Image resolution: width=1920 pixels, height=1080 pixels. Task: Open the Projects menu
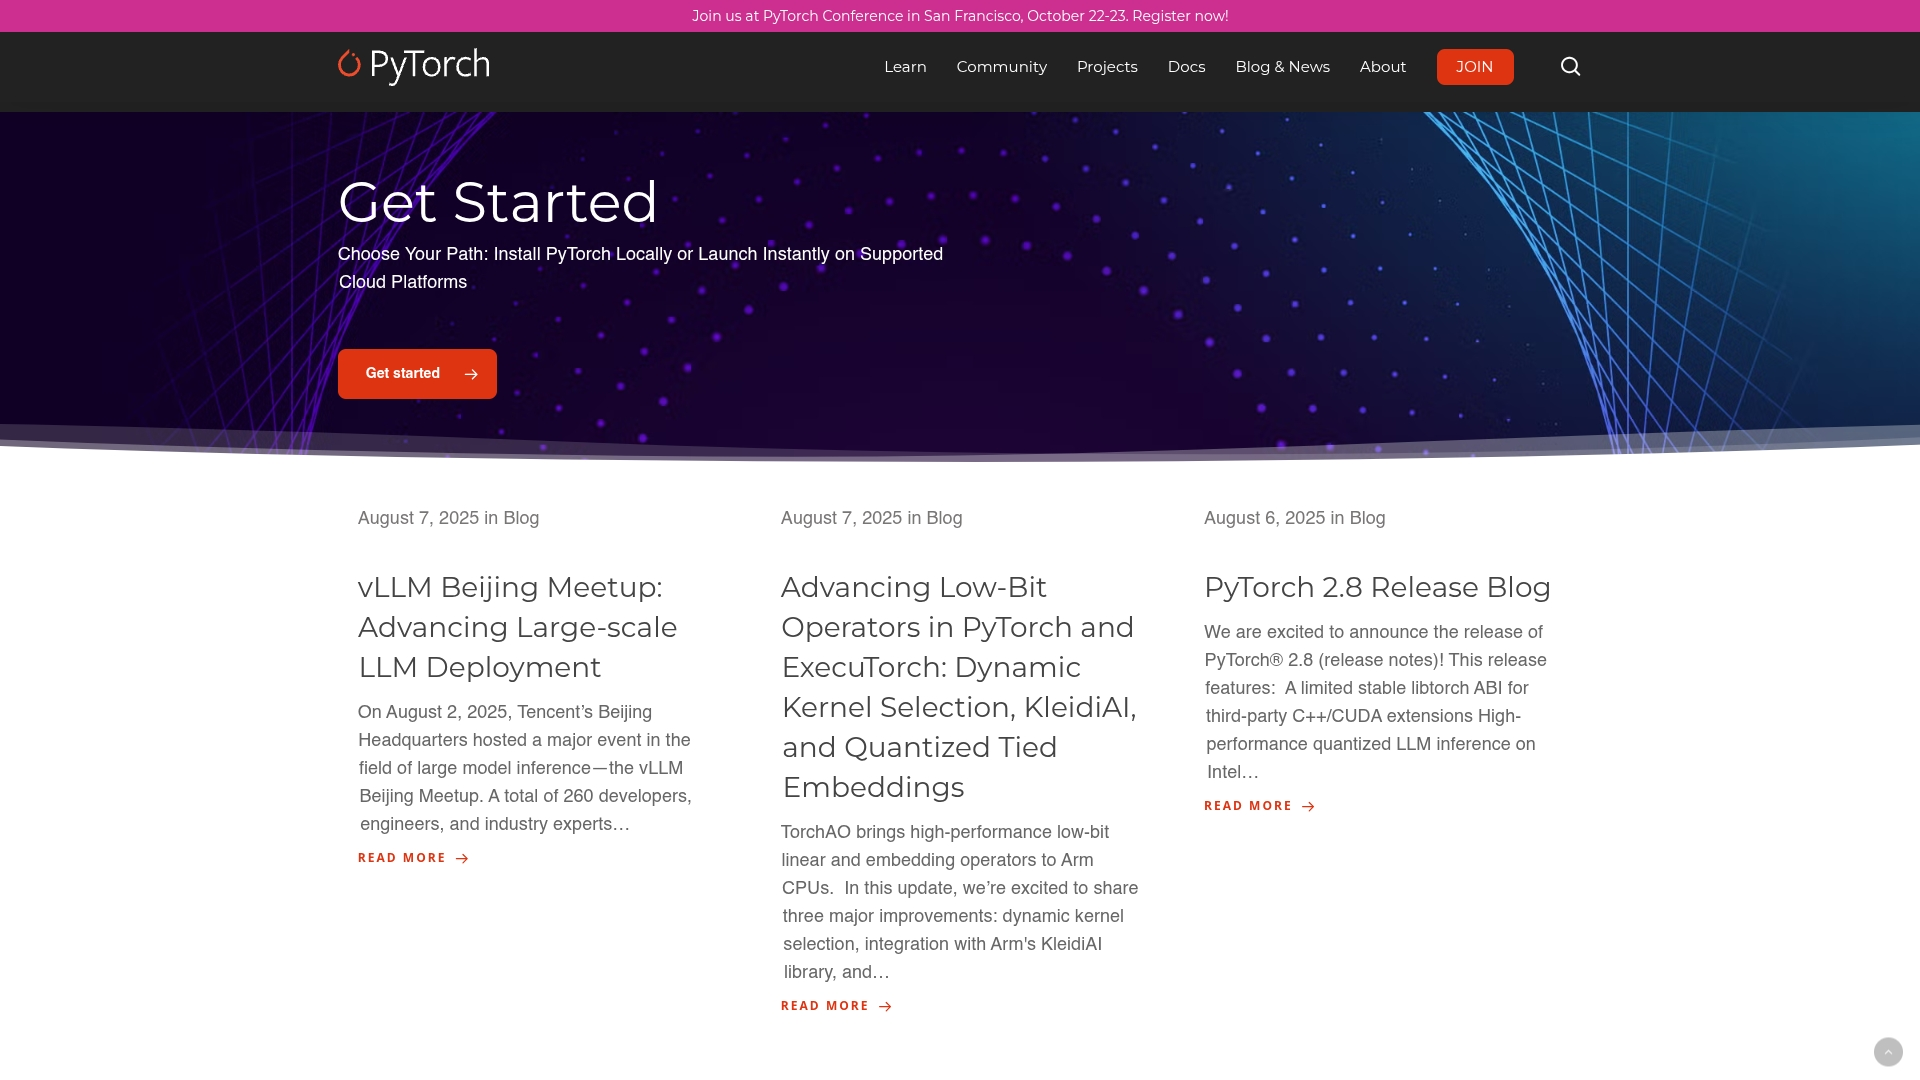point(1107,67)
